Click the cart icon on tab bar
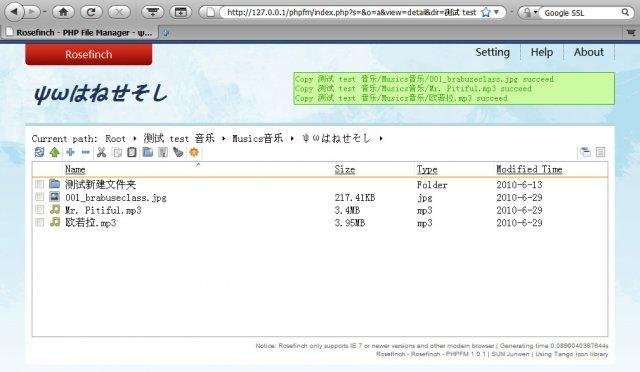Viewport: 640px width, 372px height. 631,32
